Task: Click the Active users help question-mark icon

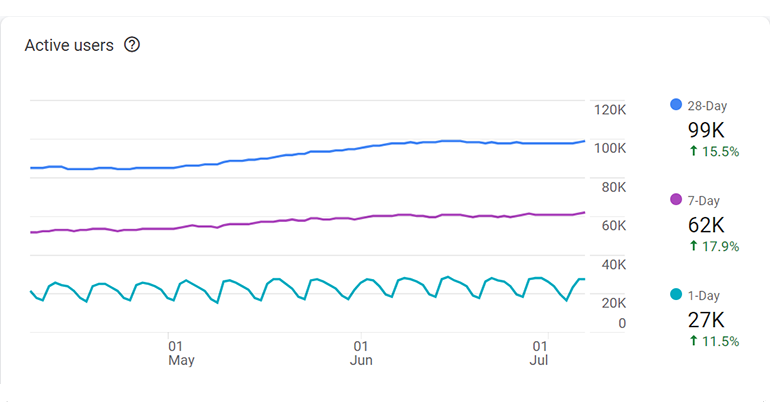Action: pos(131,45)
